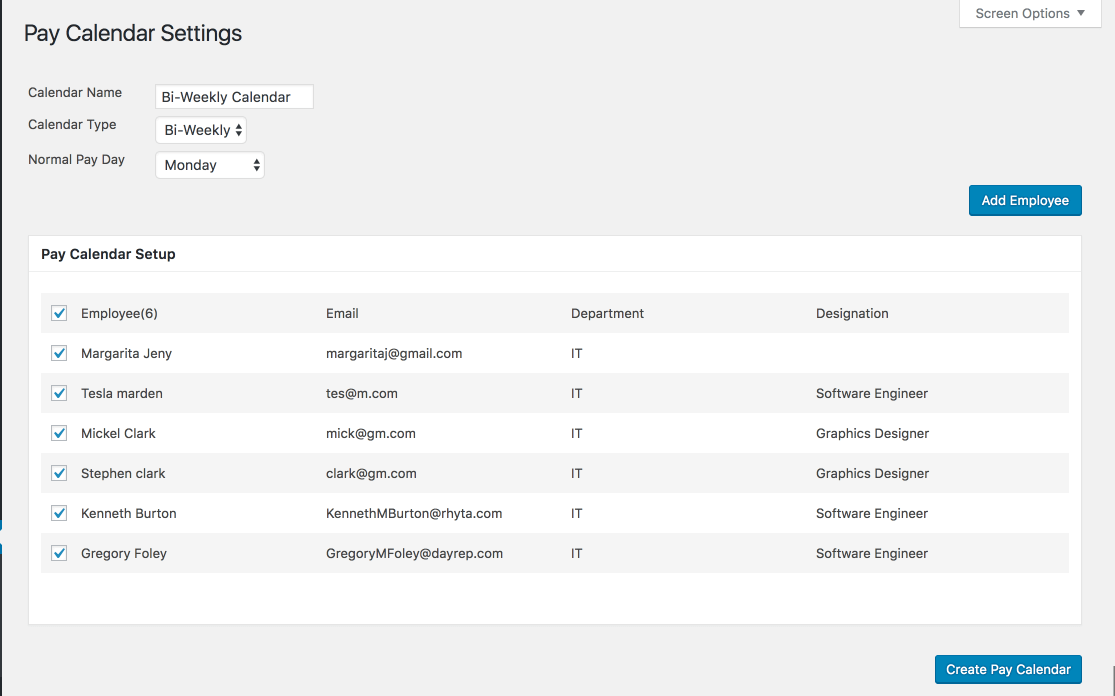The image size is (1115, 696).
Task: Deselect Mickel Clark's checkbox
Action: click(59, 433)
